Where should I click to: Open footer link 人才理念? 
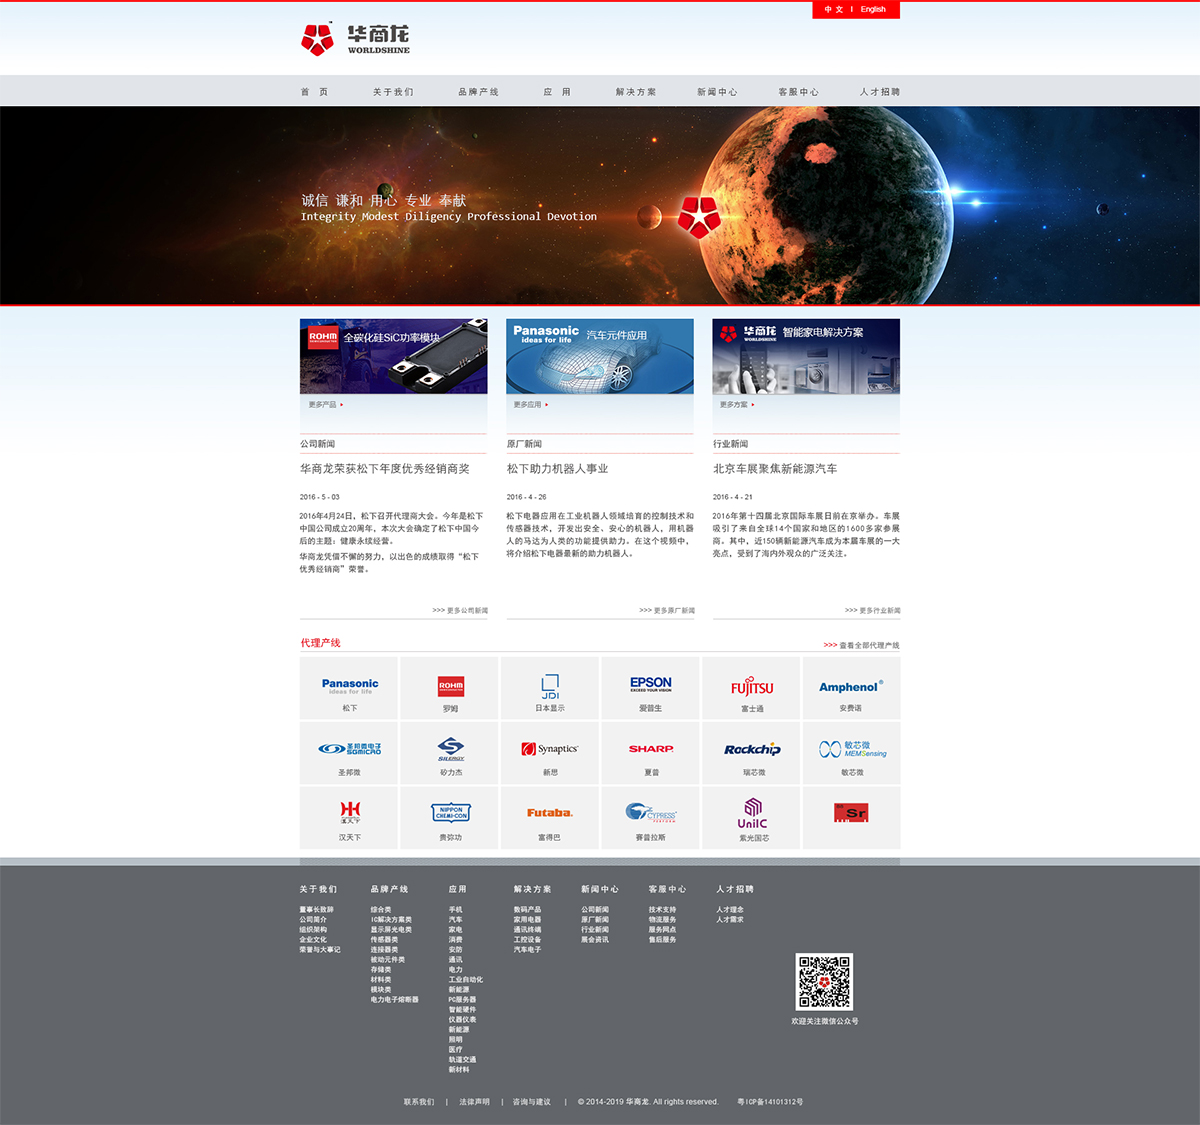pos(730,910)
